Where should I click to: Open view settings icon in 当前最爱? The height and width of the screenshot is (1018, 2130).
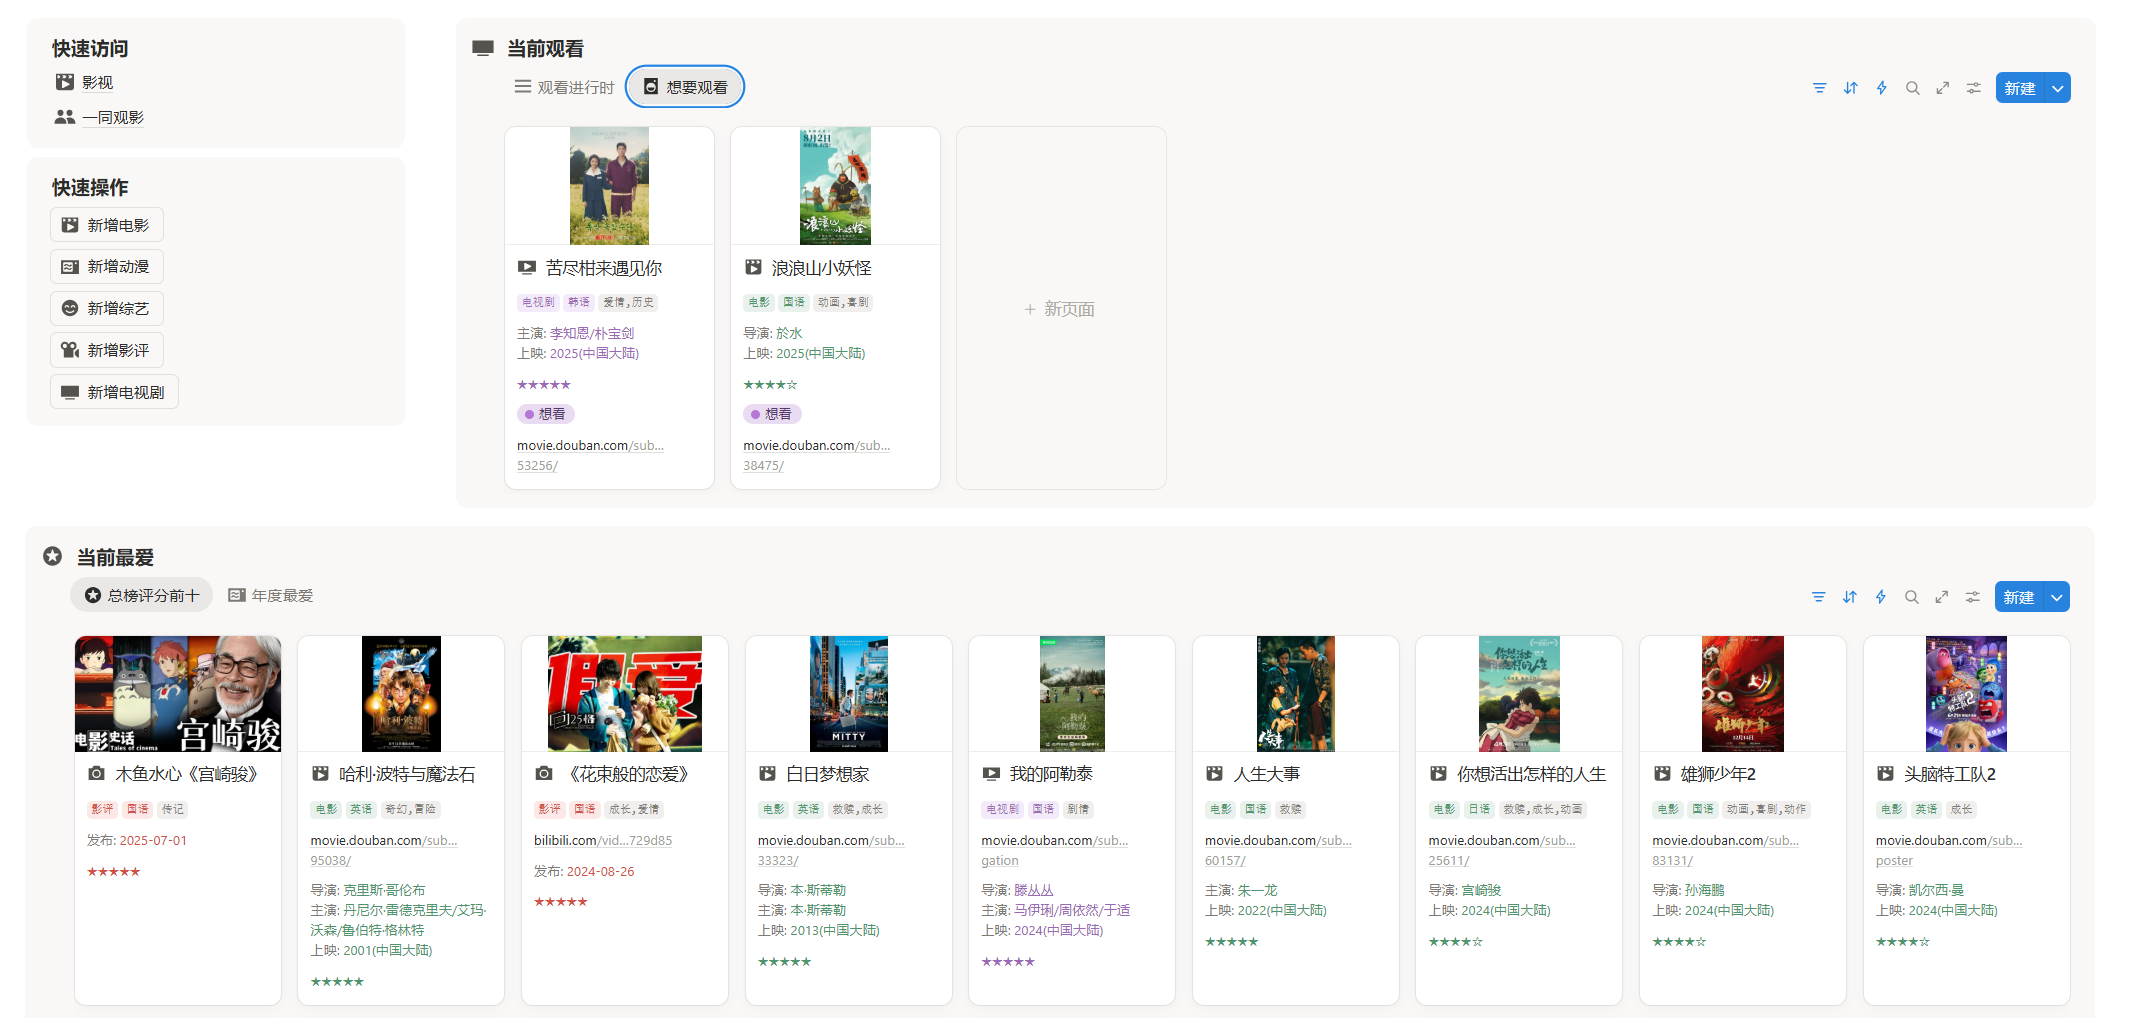pyautogui.click(x=1972, y=597)
